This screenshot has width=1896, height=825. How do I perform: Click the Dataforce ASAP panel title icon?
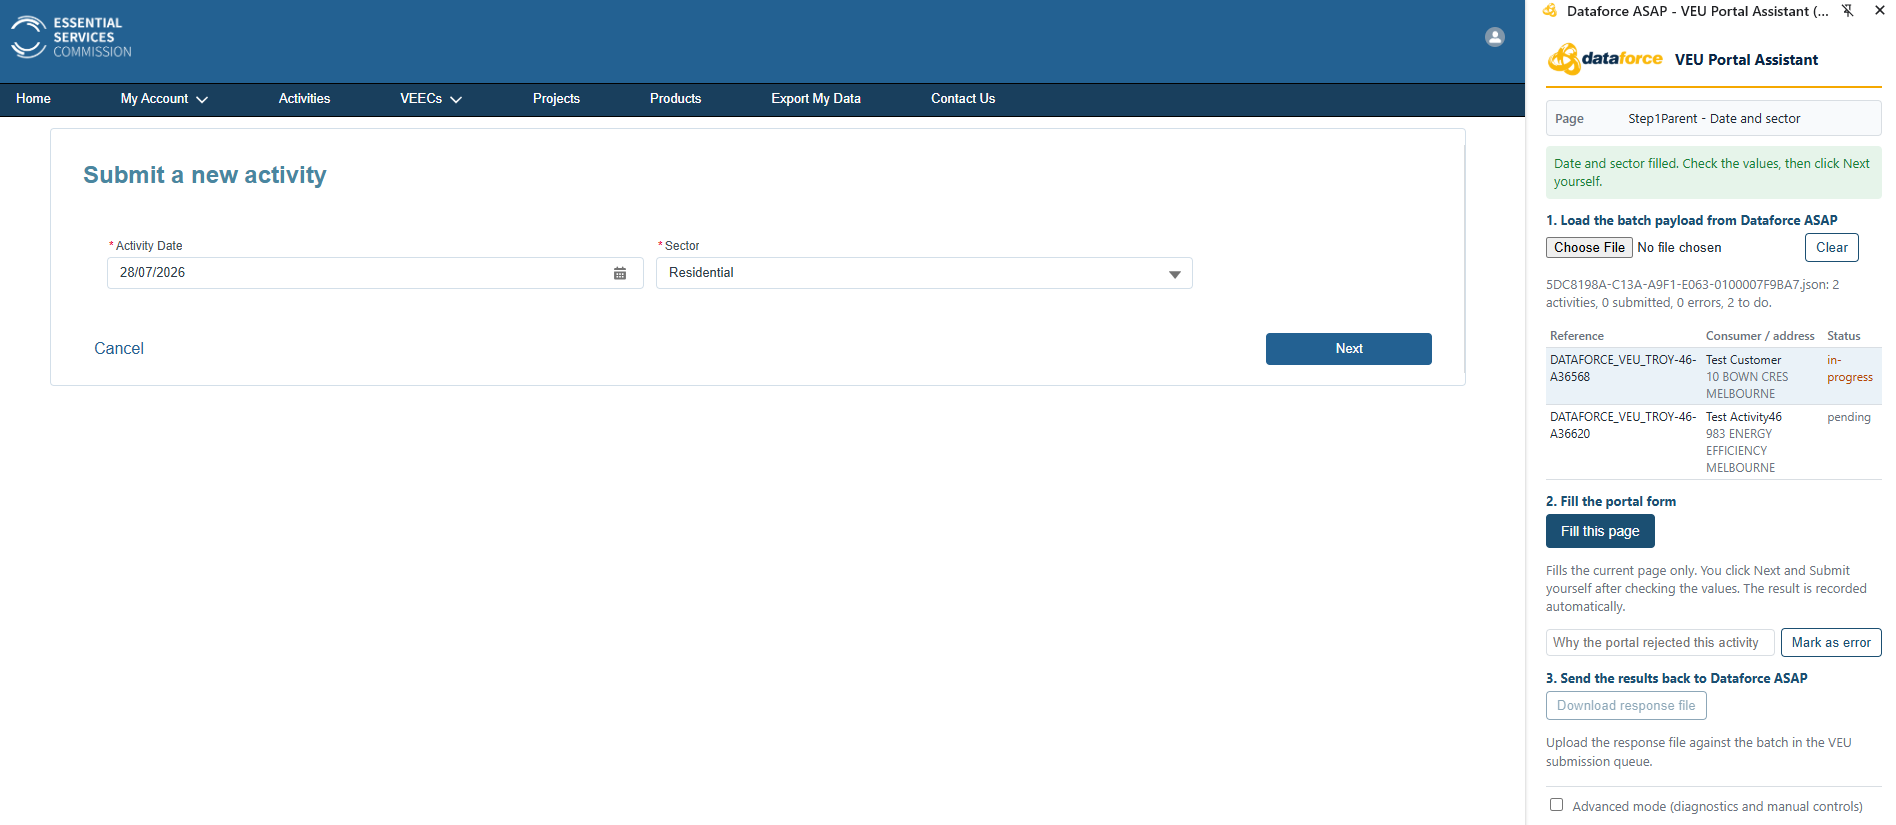point(1550,11)
